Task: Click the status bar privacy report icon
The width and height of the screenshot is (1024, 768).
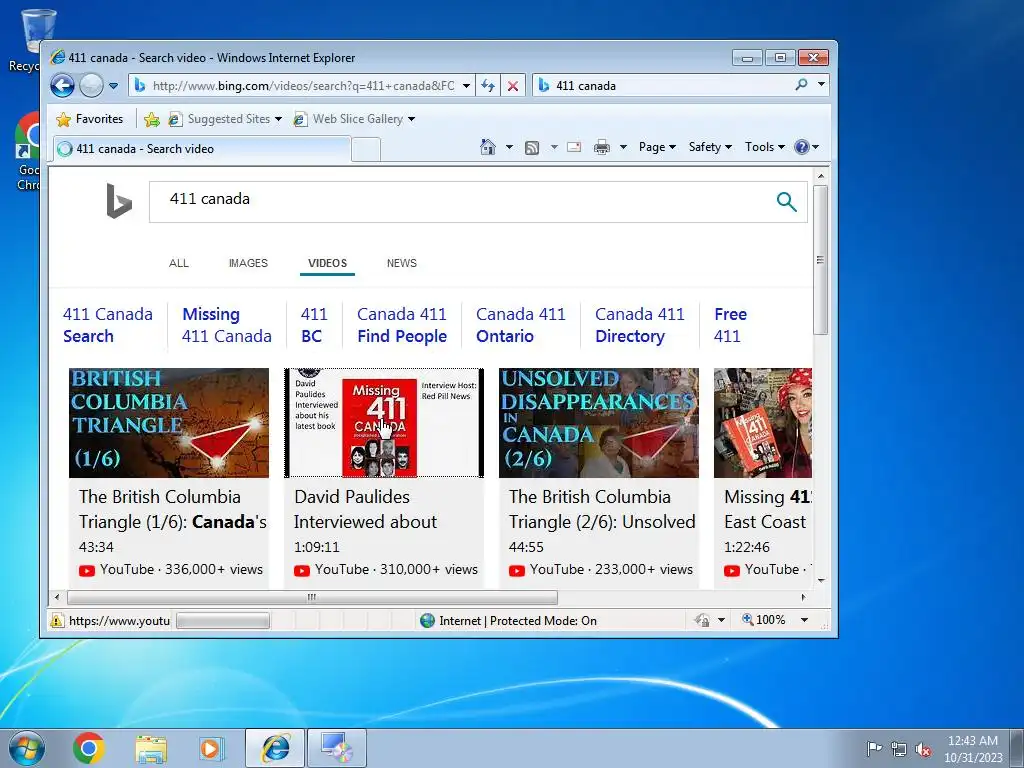Action: point(703,620)
